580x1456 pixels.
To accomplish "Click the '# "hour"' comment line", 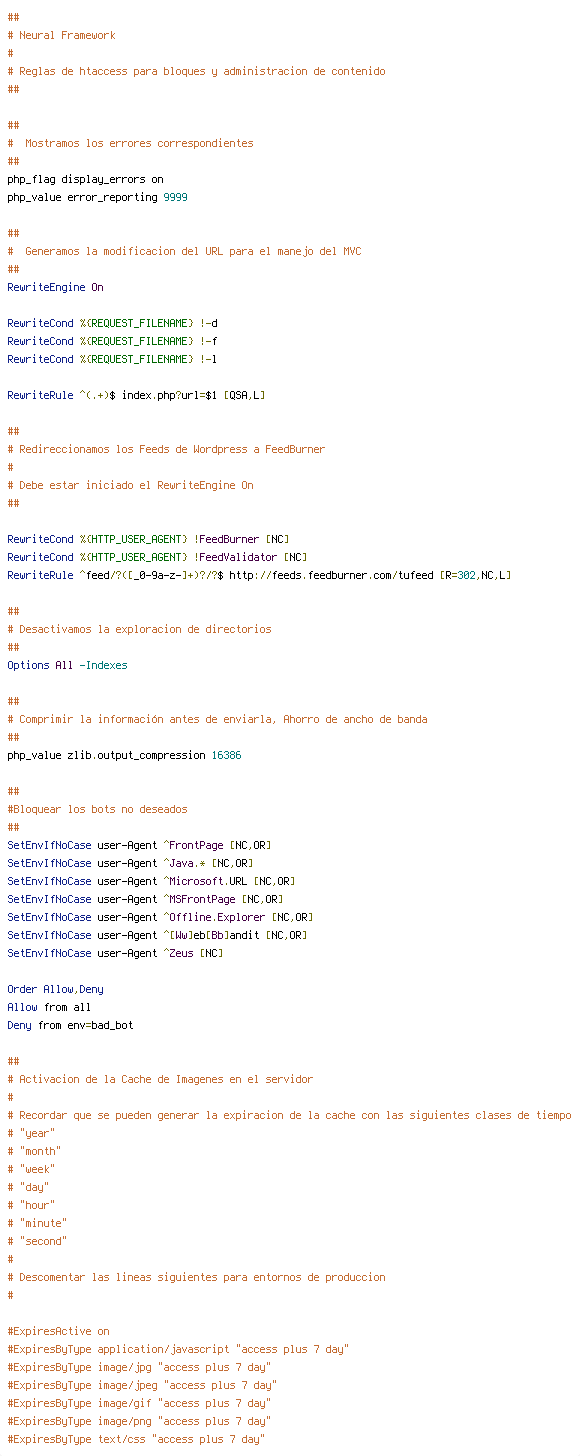I will click(x=31, y=1205).
